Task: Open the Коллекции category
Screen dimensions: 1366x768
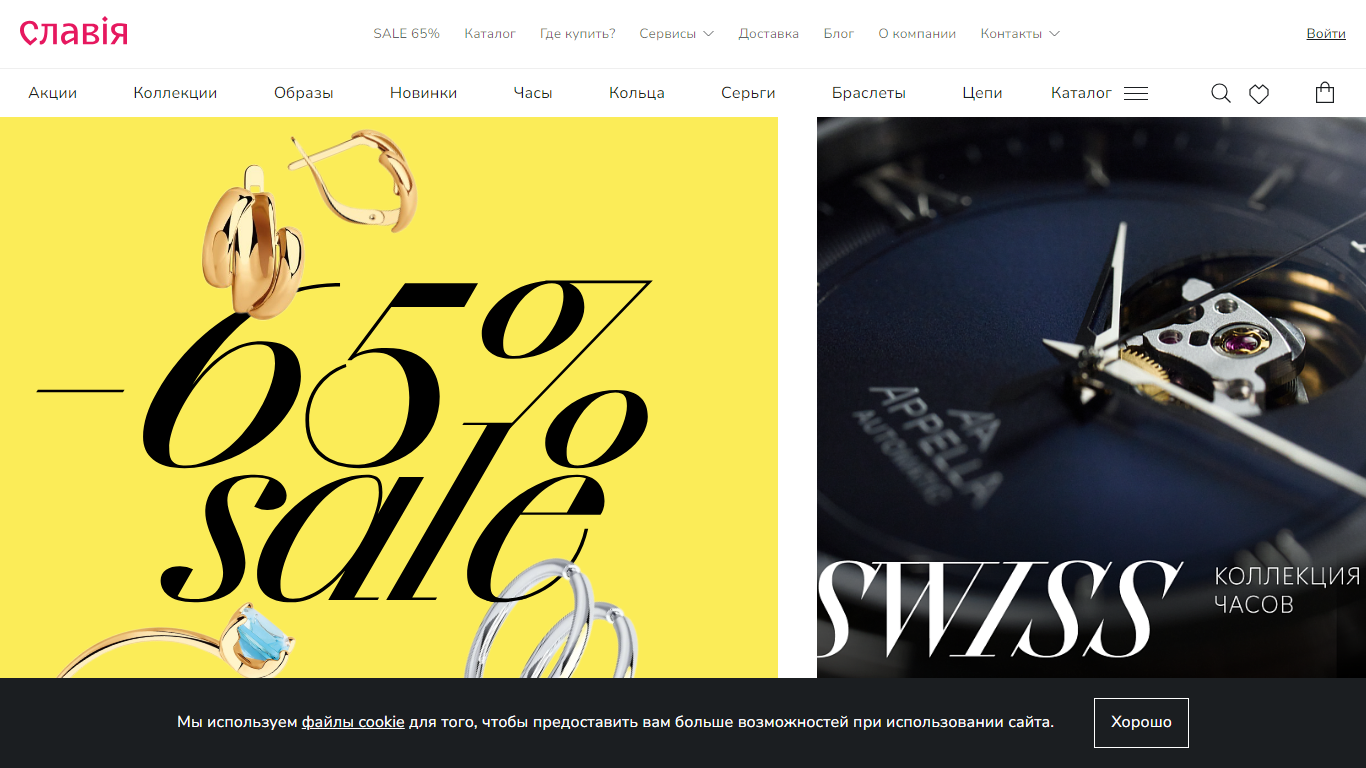Action: pos(175,93)
